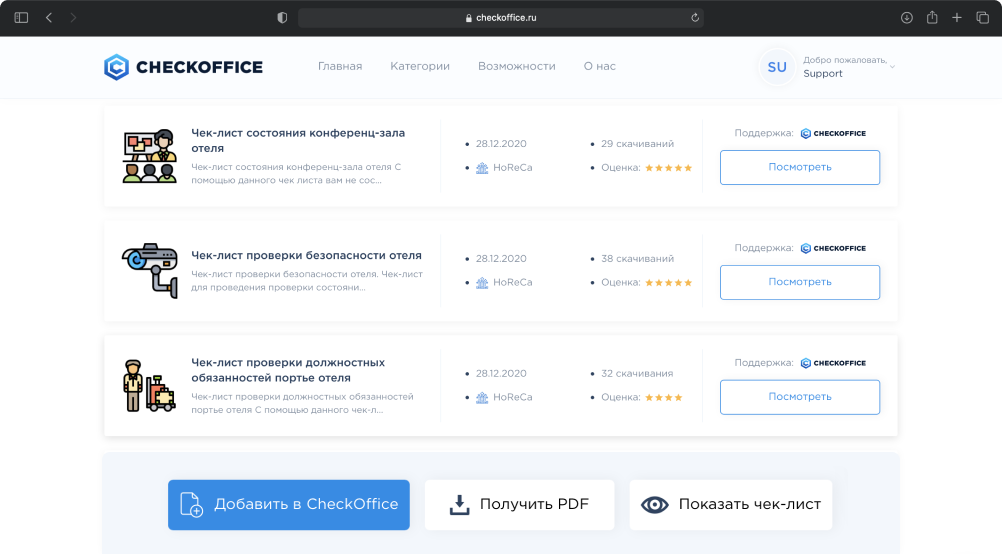The height and width of the screenshot is (554, 1002).
Task: Click Посмотреть for hotel security checklist
Action: pyautogui.click(x=799, y=282)
